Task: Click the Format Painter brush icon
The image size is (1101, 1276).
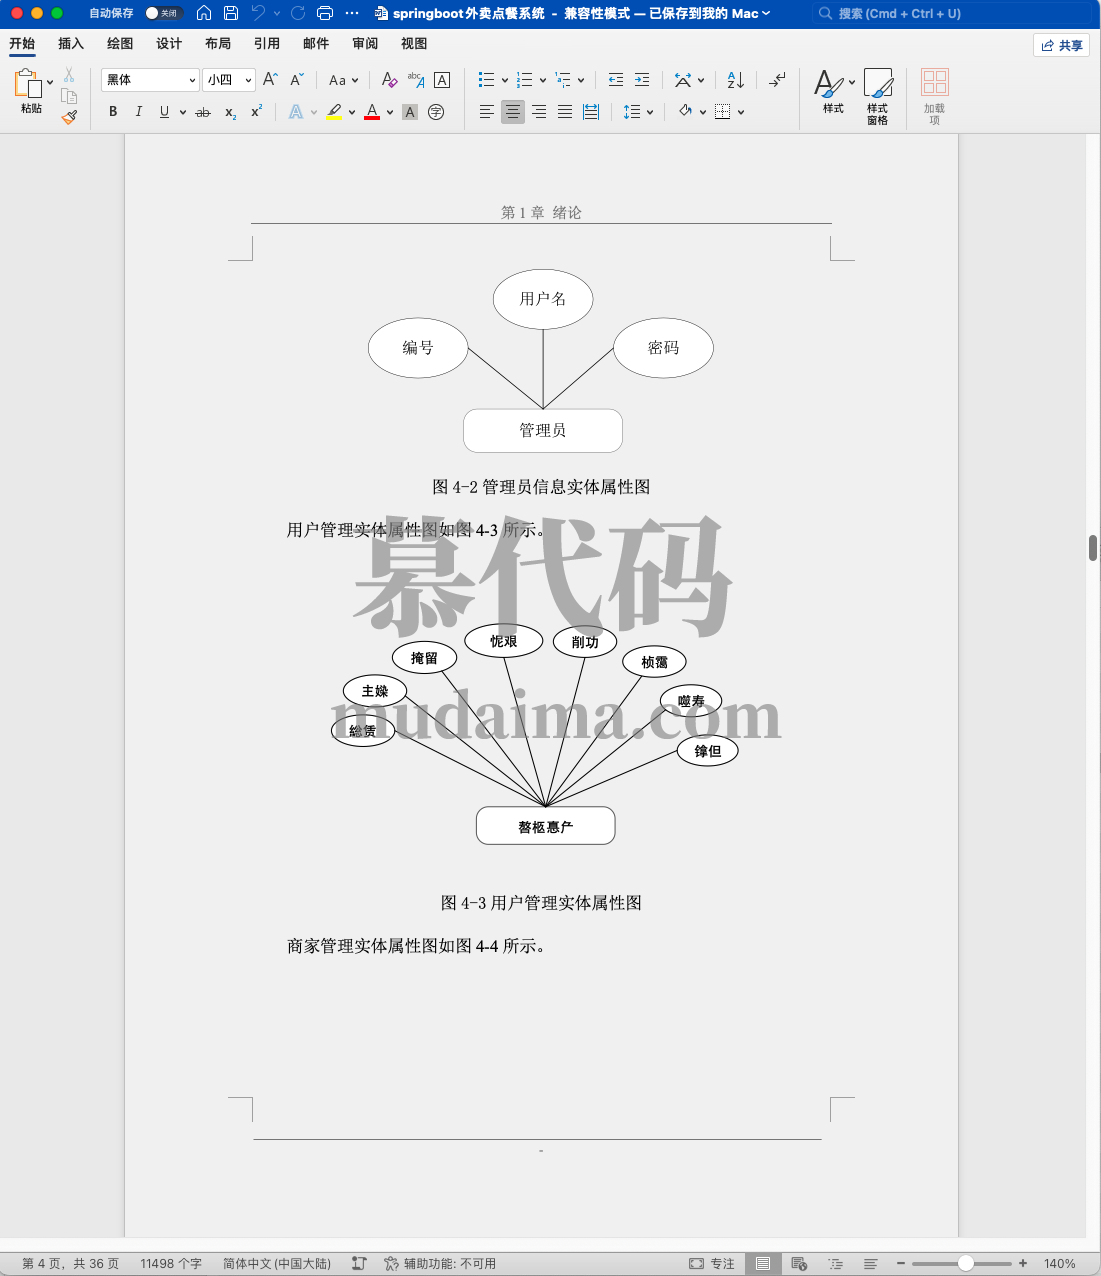Action: [69, 117]
